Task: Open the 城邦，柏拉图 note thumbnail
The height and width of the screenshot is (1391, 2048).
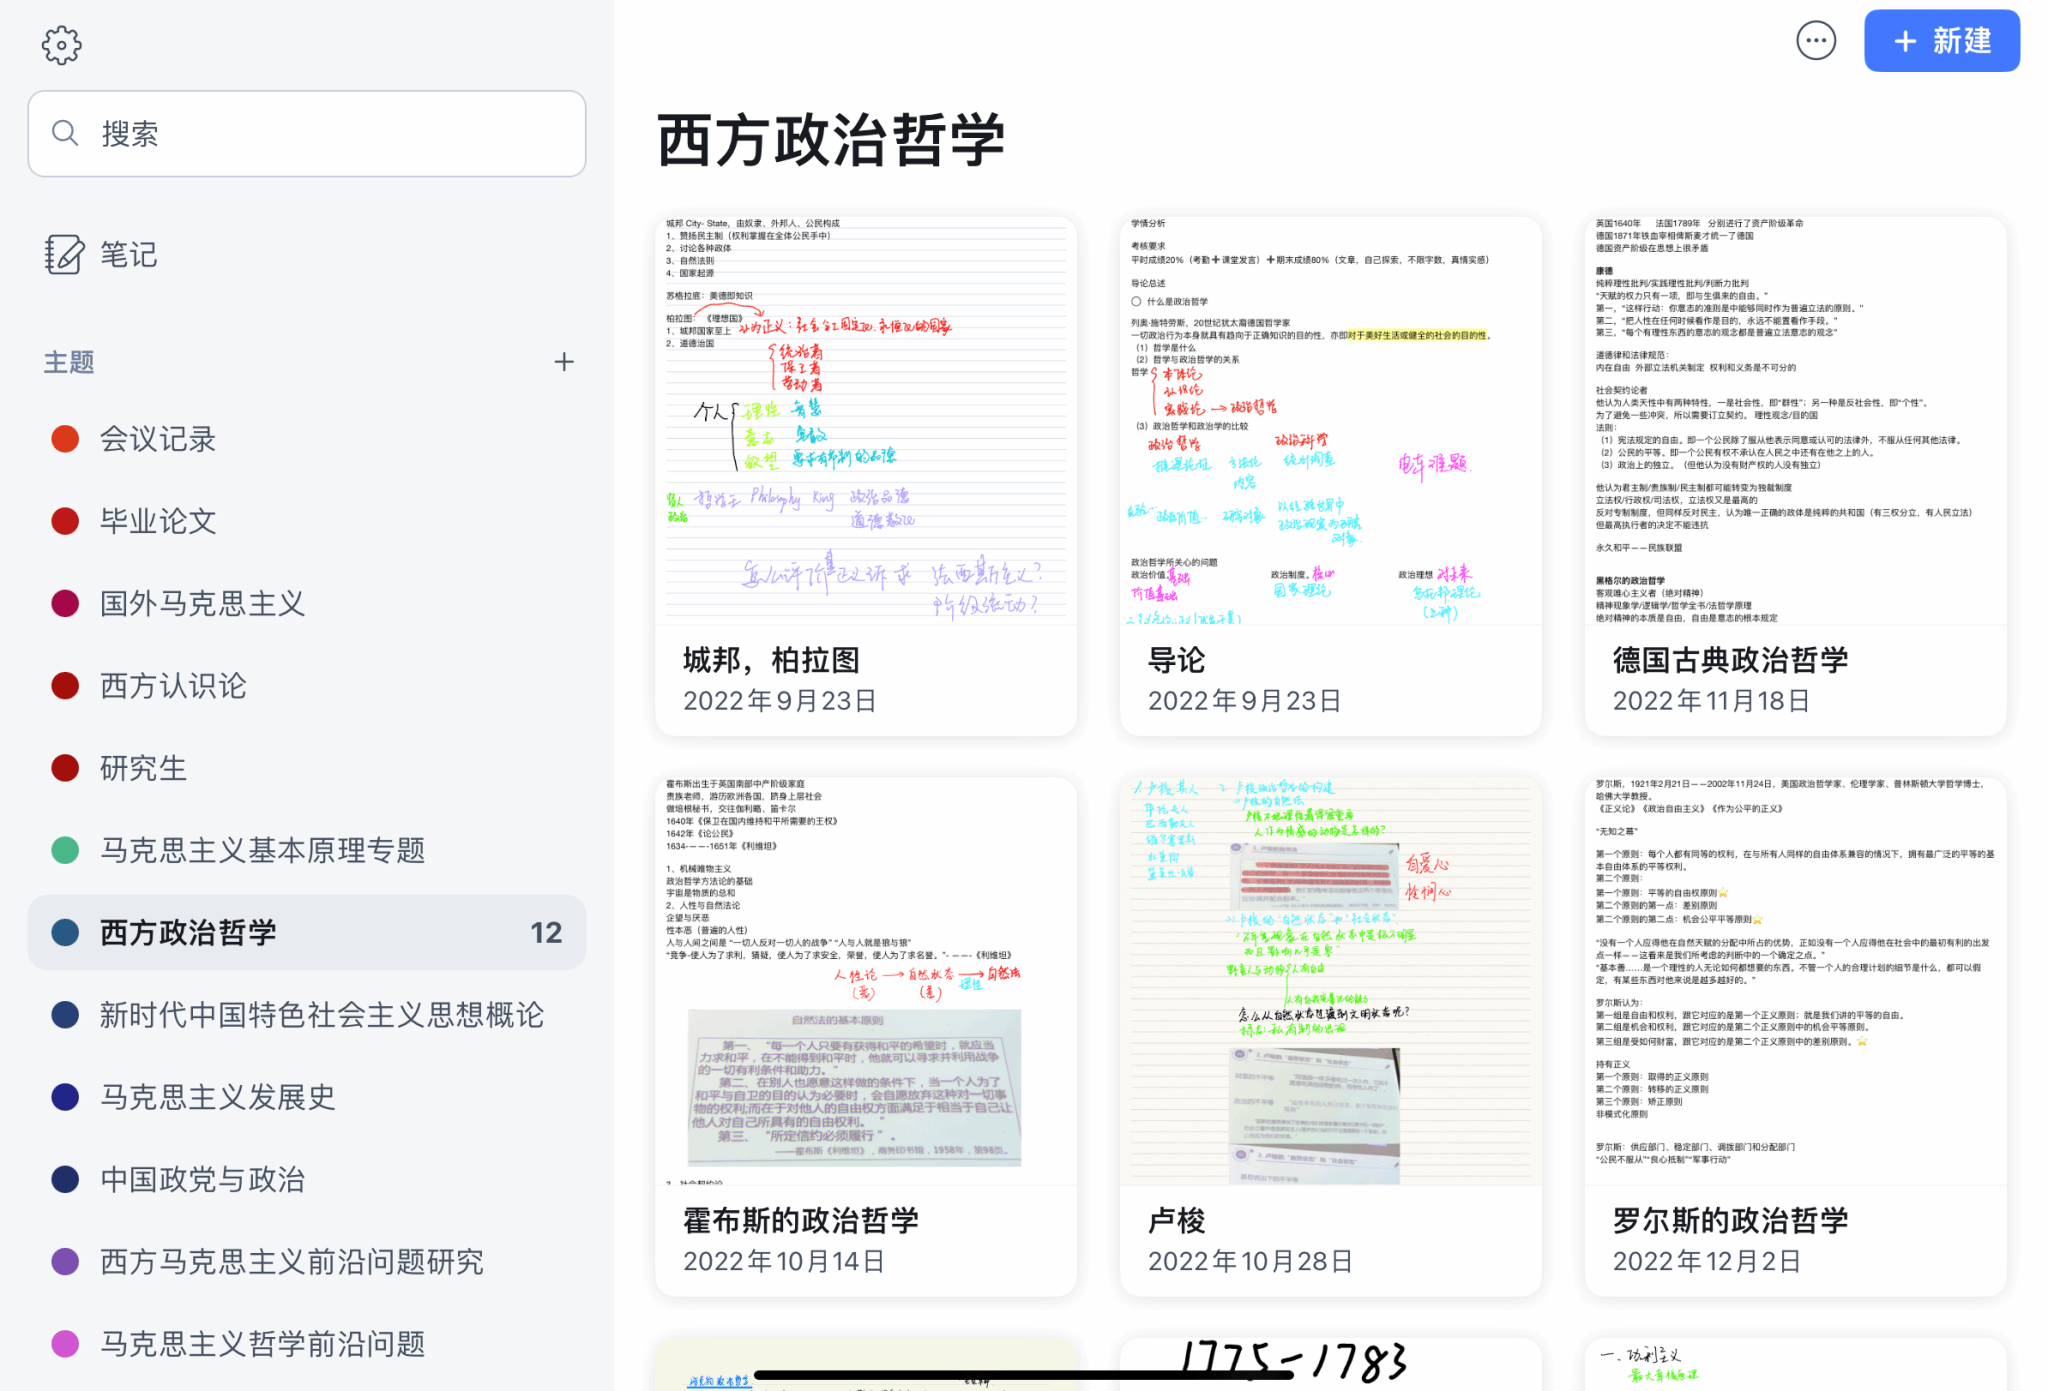Action: (865, 420)
